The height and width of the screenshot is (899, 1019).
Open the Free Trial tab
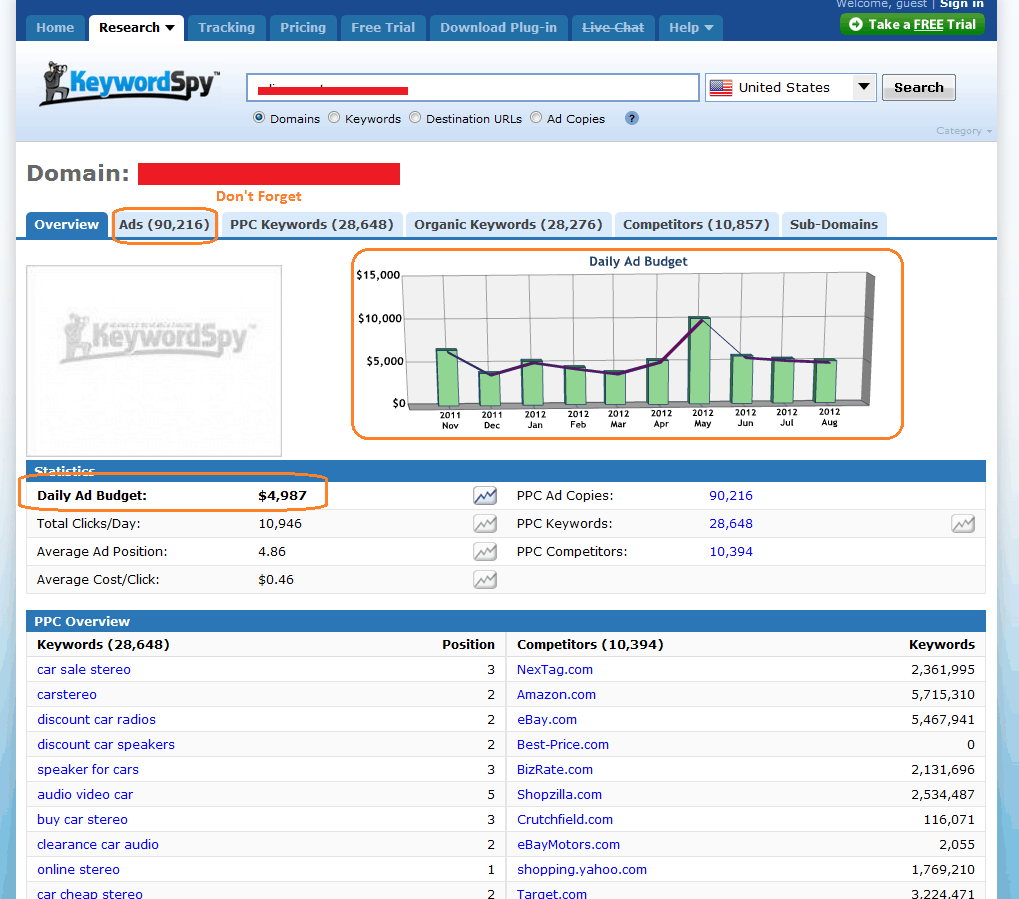pyautogui.click(x=383, y=28)
